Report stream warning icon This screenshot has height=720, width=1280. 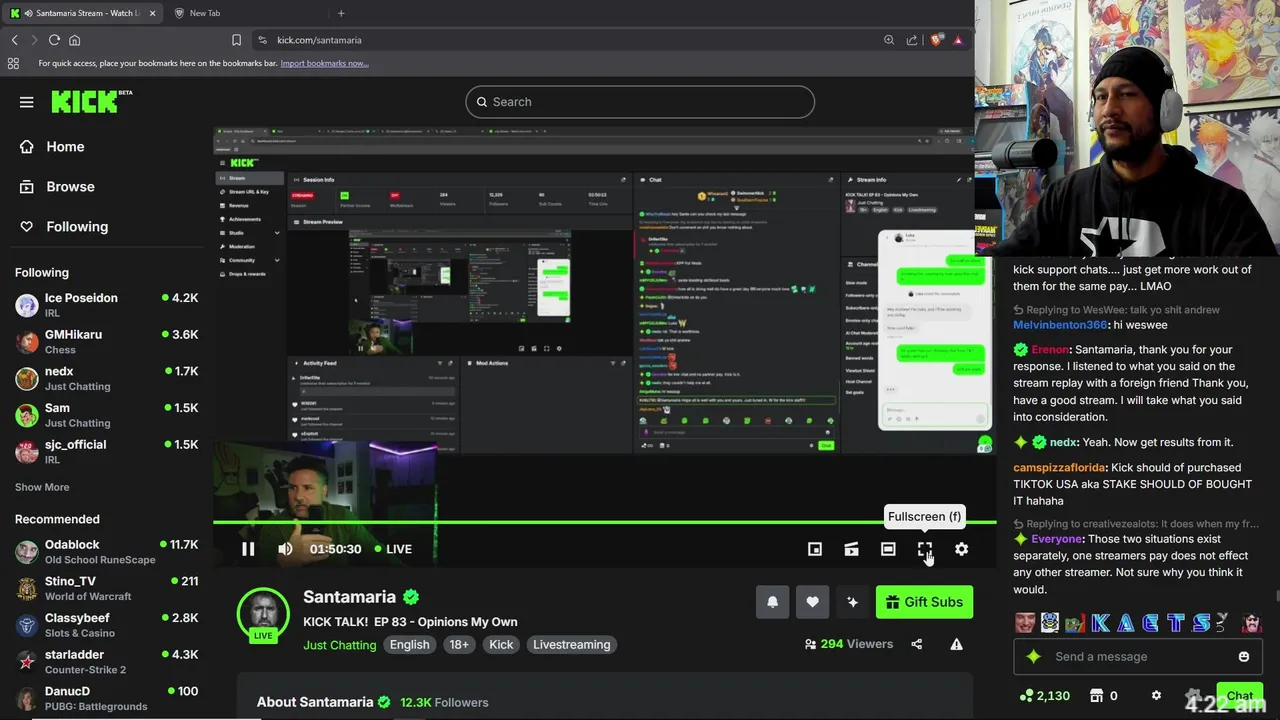click(x=956, y=644)
